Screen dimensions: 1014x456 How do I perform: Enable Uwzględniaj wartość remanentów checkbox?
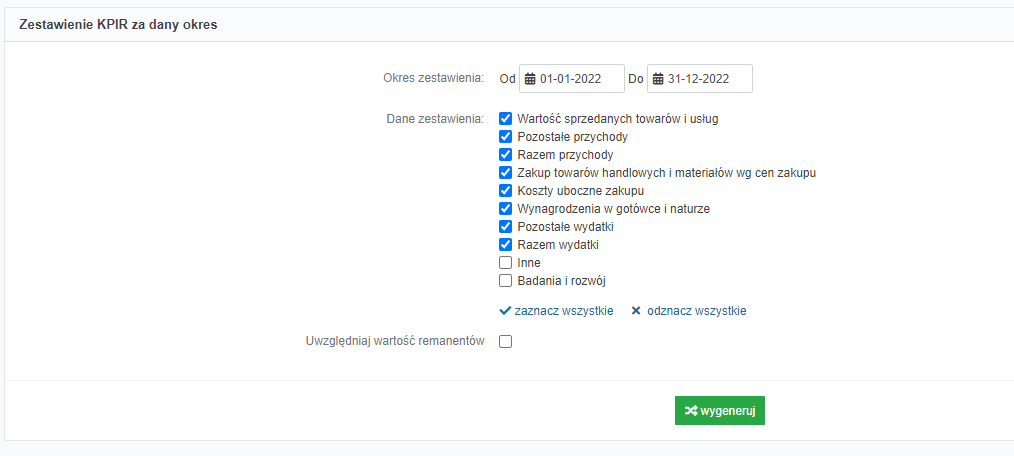[x=506, y=342]
